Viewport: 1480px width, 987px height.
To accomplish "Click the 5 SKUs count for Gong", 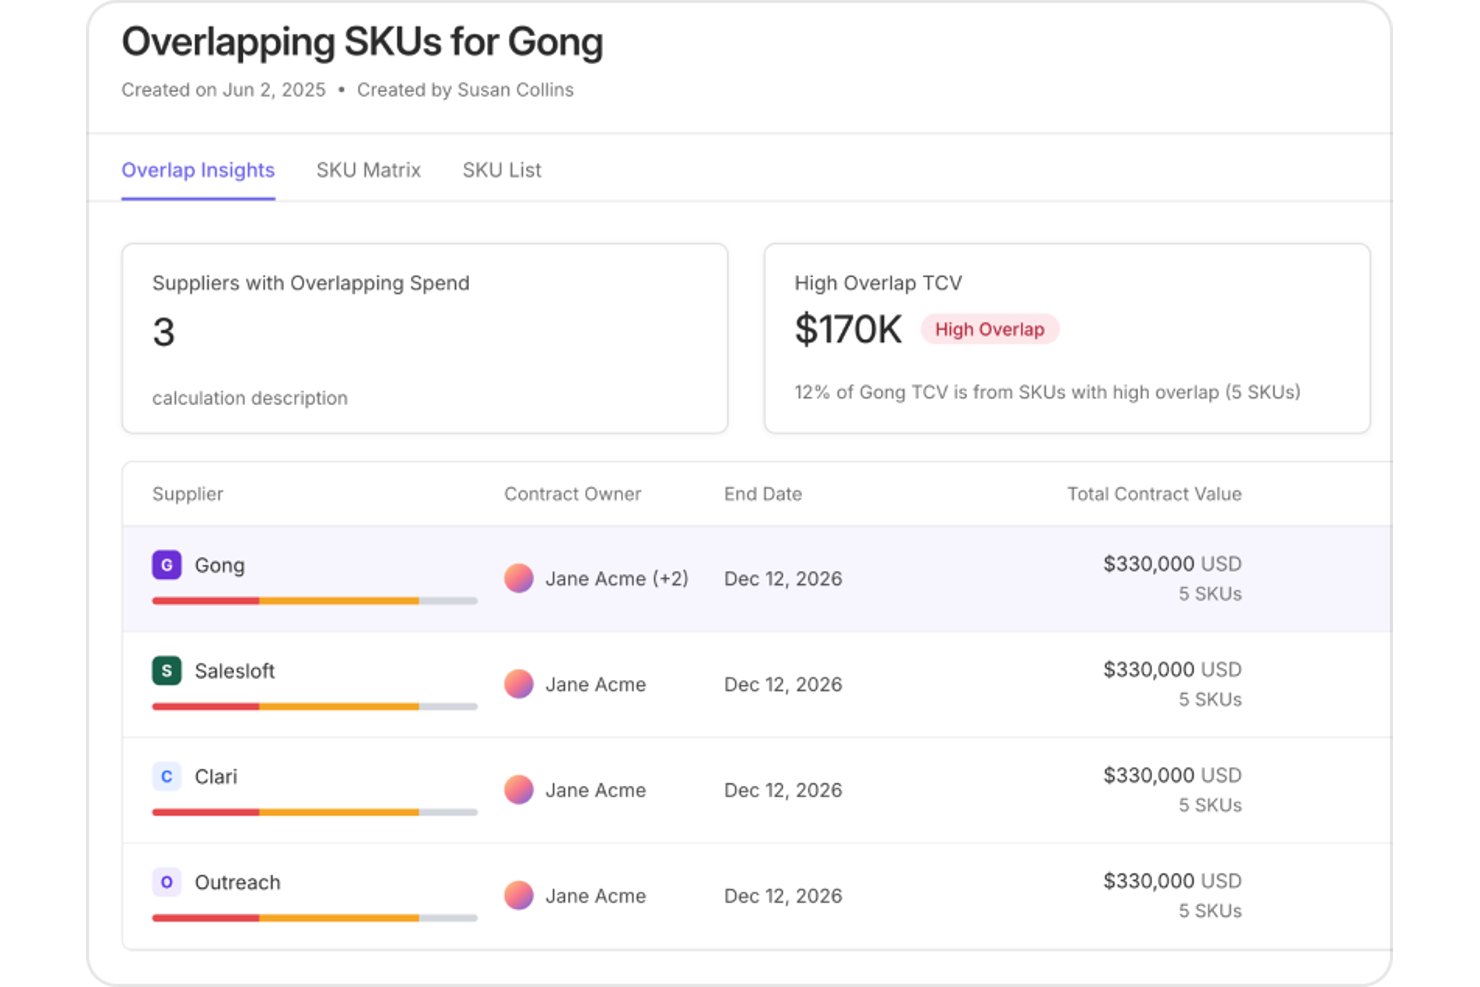I will [1210, 594].
